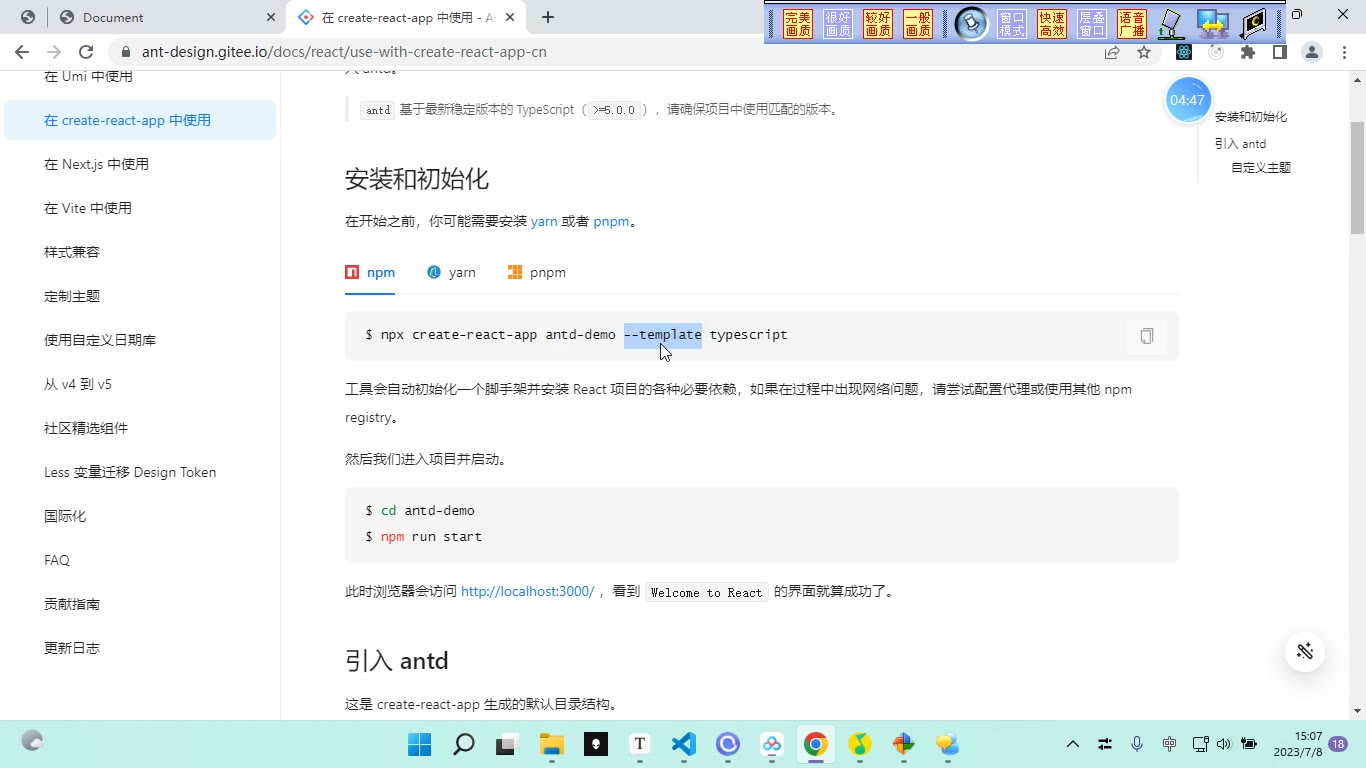Click 快速高效 mode button
This screenshot has width=1366, height=768.
coord(1052,24)
